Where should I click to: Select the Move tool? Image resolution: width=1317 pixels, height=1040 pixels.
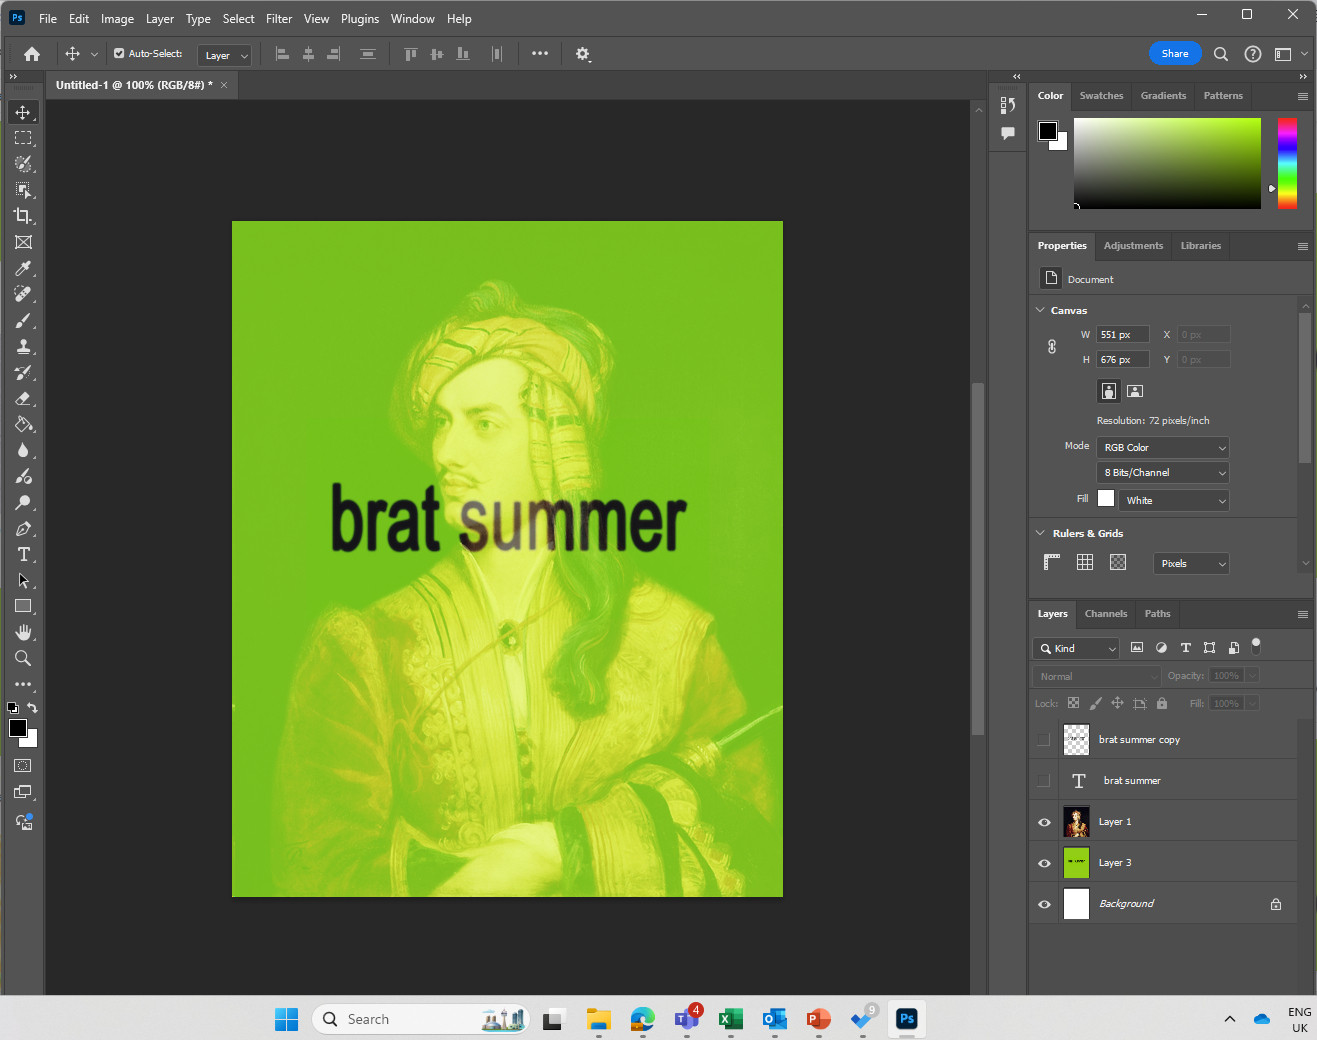[x=23, y=112]
